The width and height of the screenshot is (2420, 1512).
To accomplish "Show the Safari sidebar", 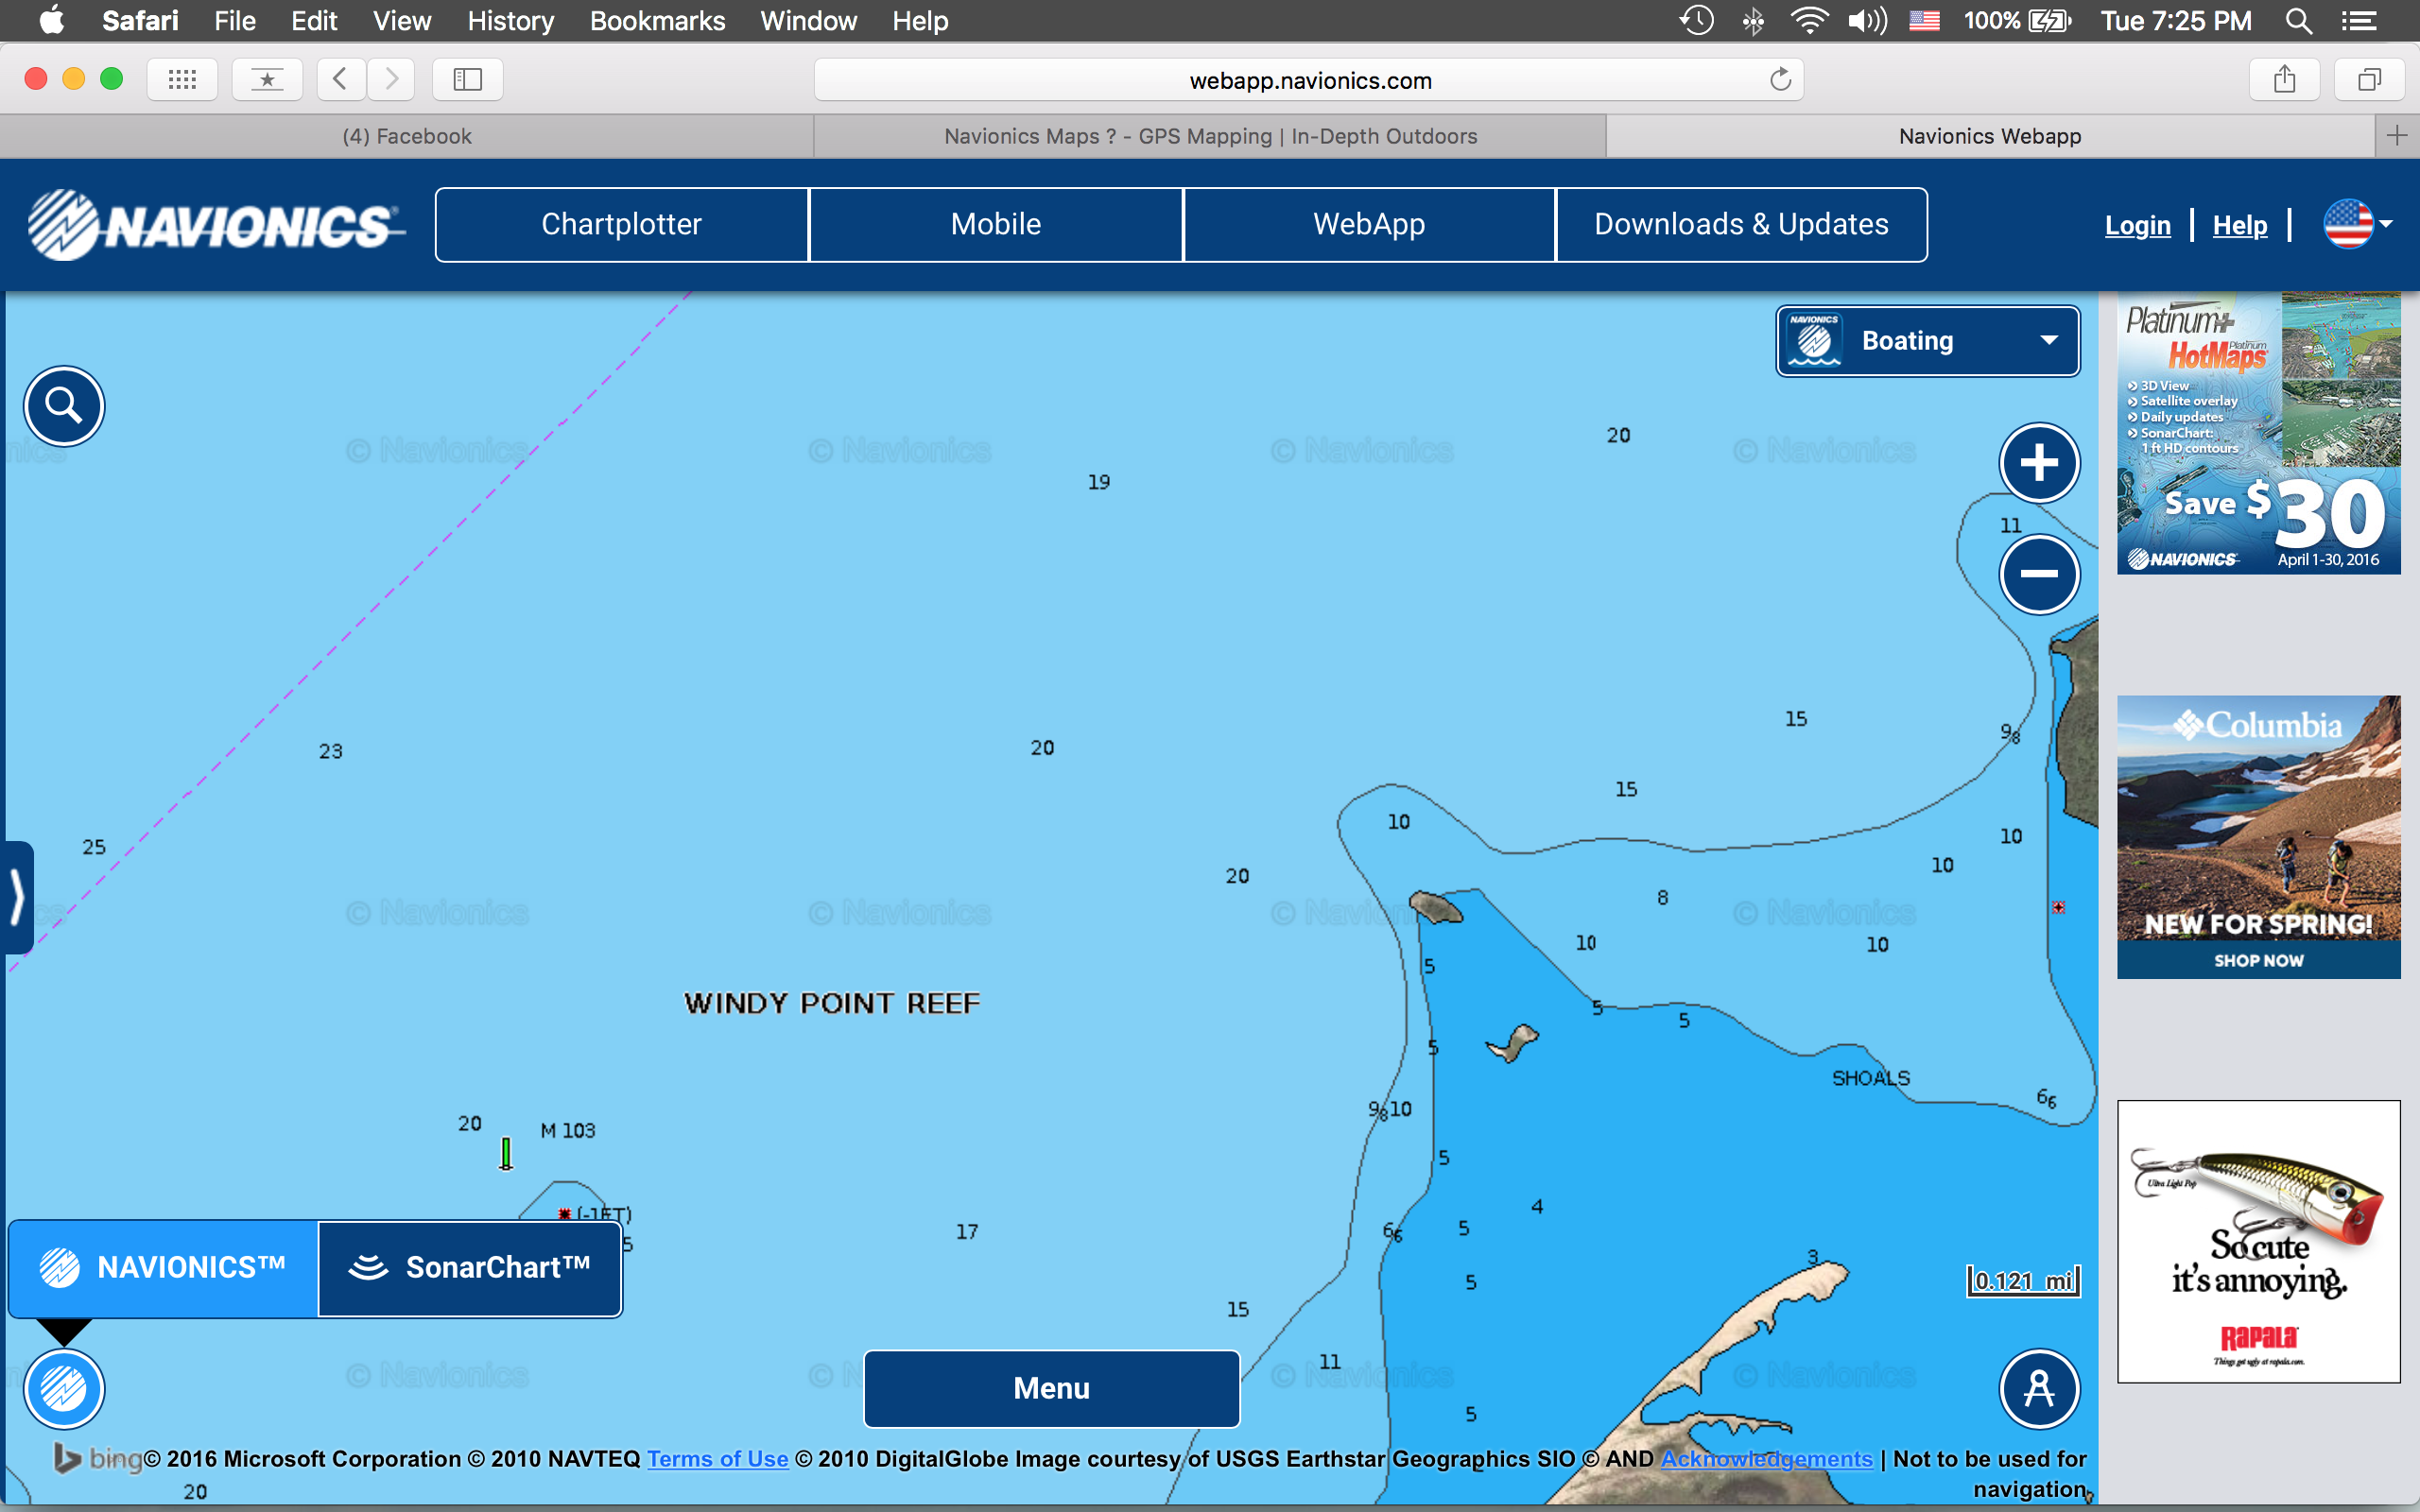I will (x=468, y=79).
